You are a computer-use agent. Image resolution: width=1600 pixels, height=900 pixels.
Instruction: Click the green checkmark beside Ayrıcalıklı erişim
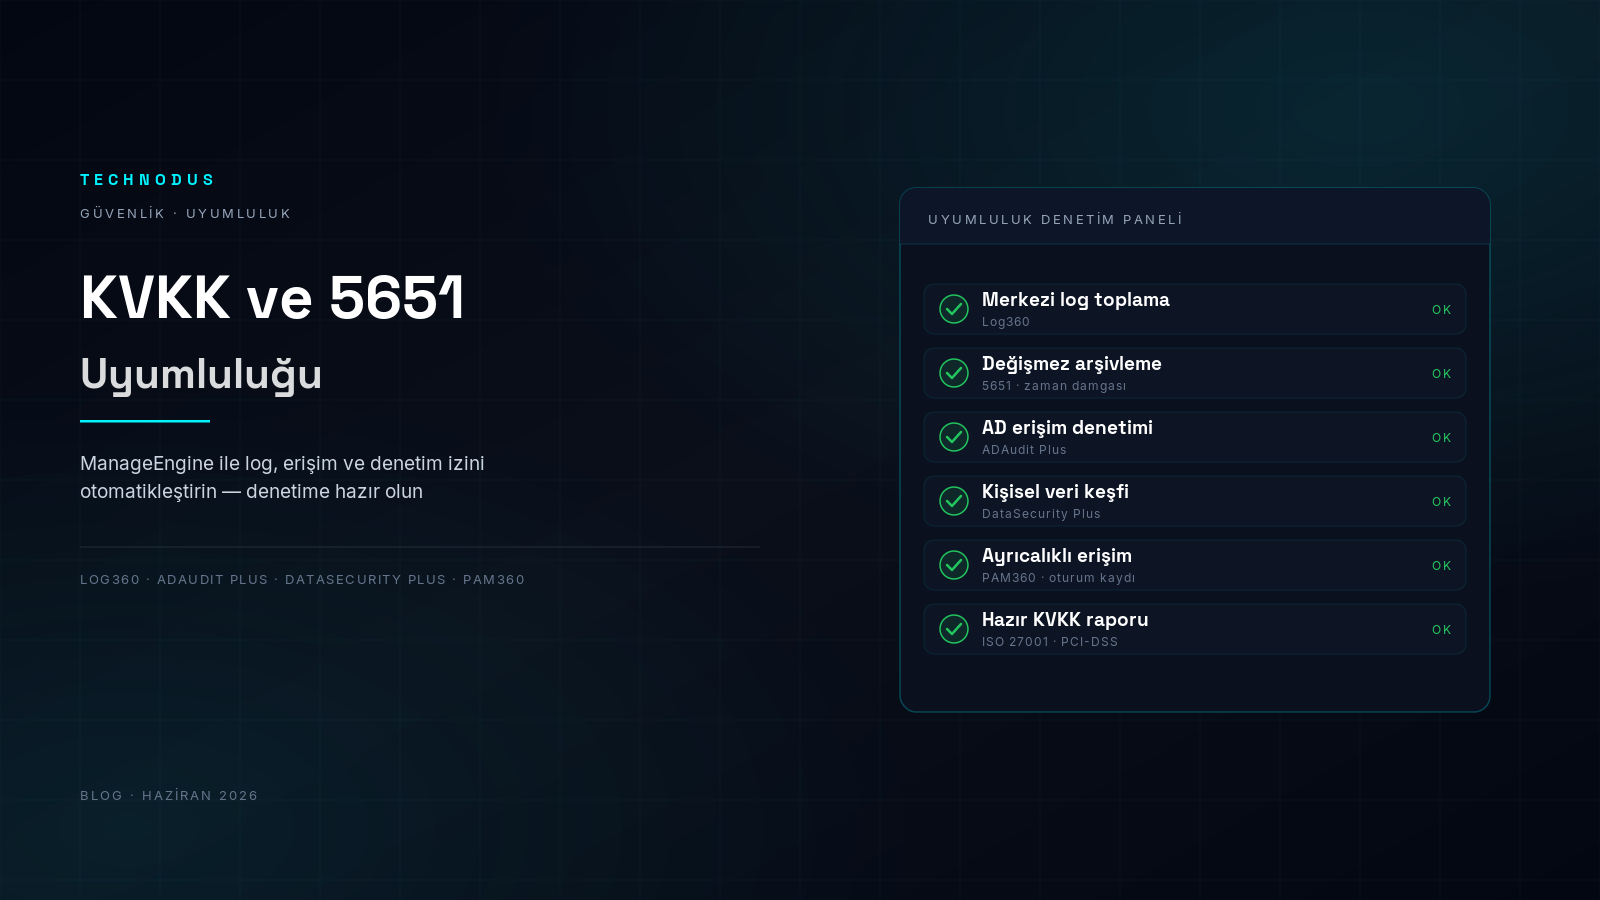(x=954, y=565)
